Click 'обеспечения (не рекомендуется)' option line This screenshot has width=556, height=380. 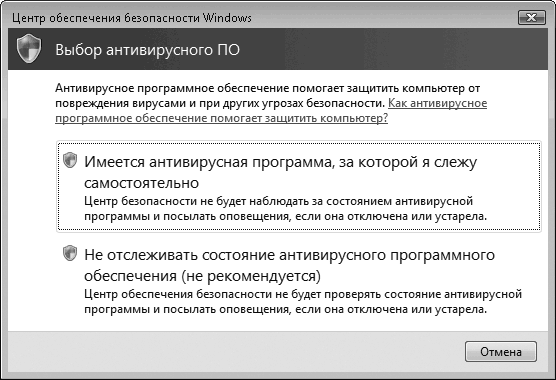tap(202, 276)
